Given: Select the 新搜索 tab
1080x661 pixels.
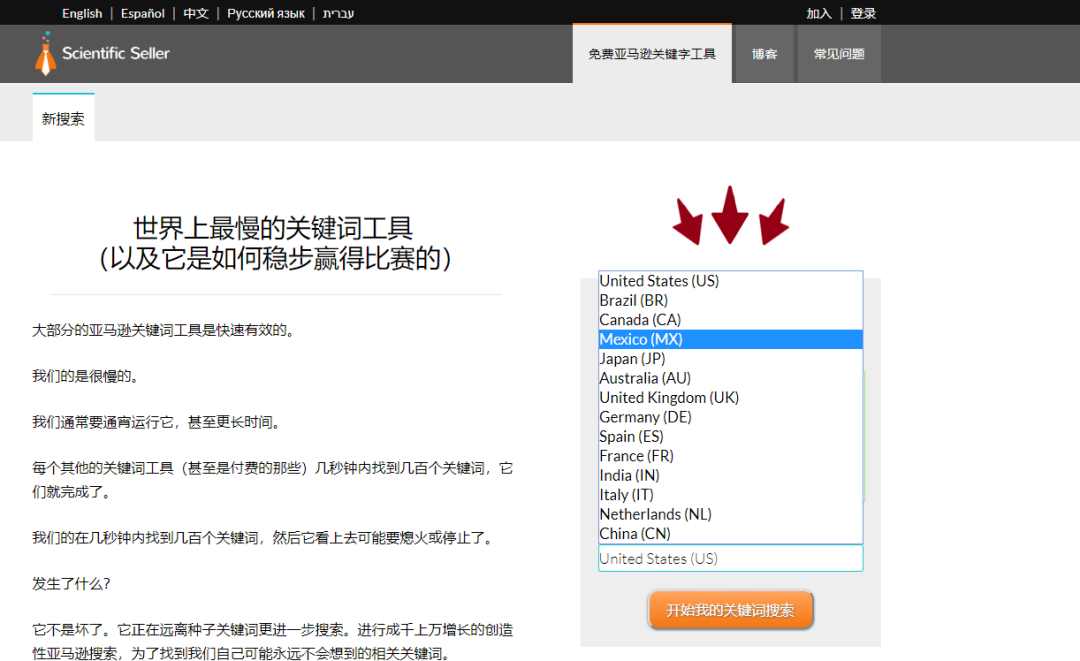Looking at the screenshot, I should click(x=63, y=119).
